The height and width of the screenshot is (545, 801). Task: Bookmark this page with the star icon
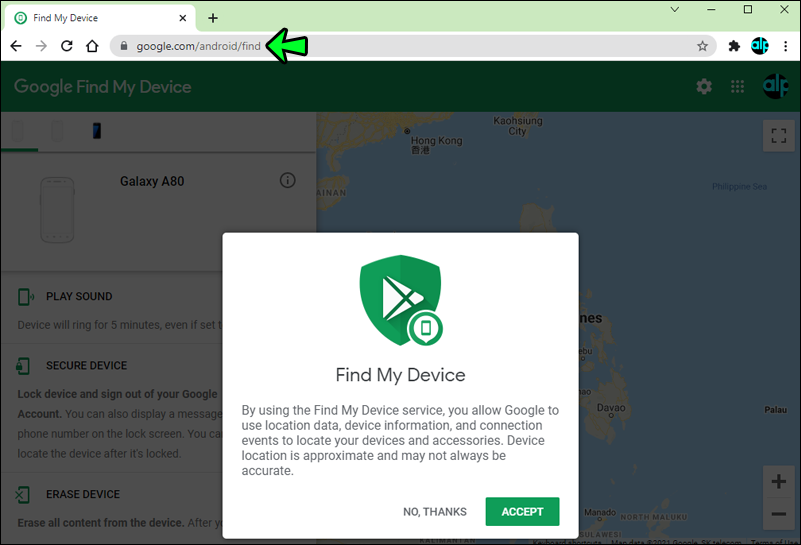tap(702, 46)
